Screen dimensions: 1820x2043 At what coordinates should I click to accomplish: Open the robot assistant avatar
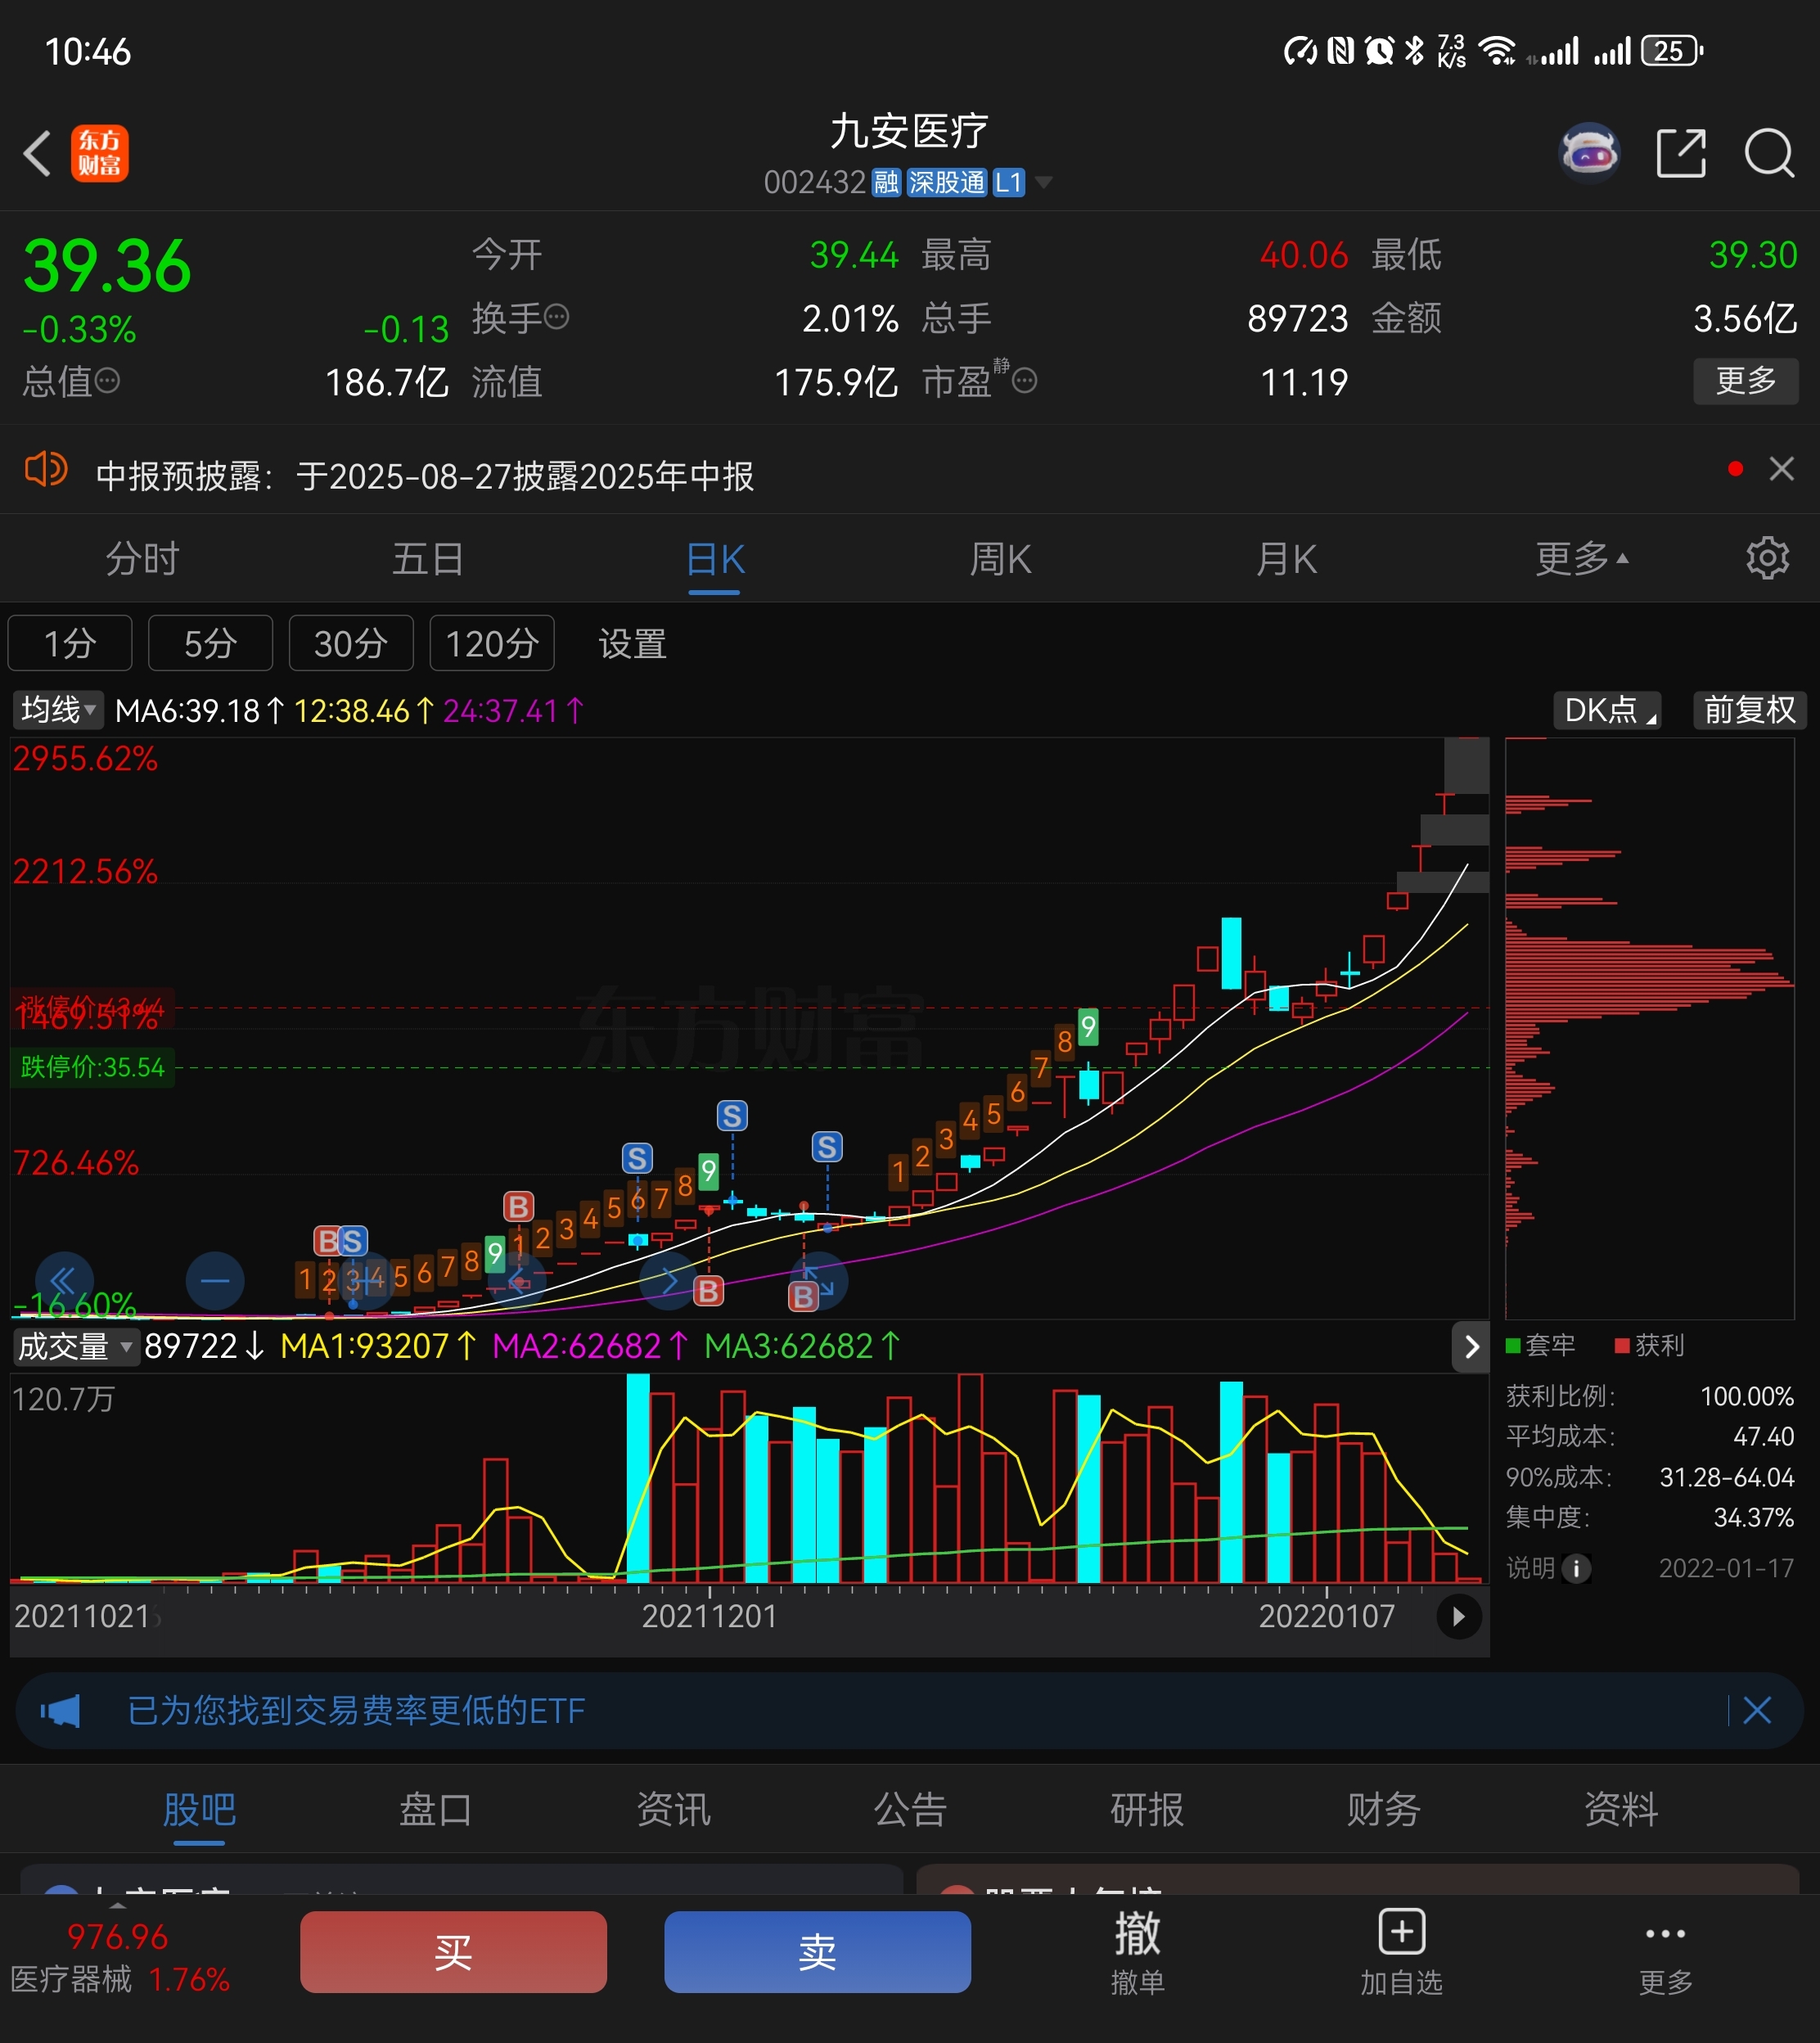[x=1590, y=153]
